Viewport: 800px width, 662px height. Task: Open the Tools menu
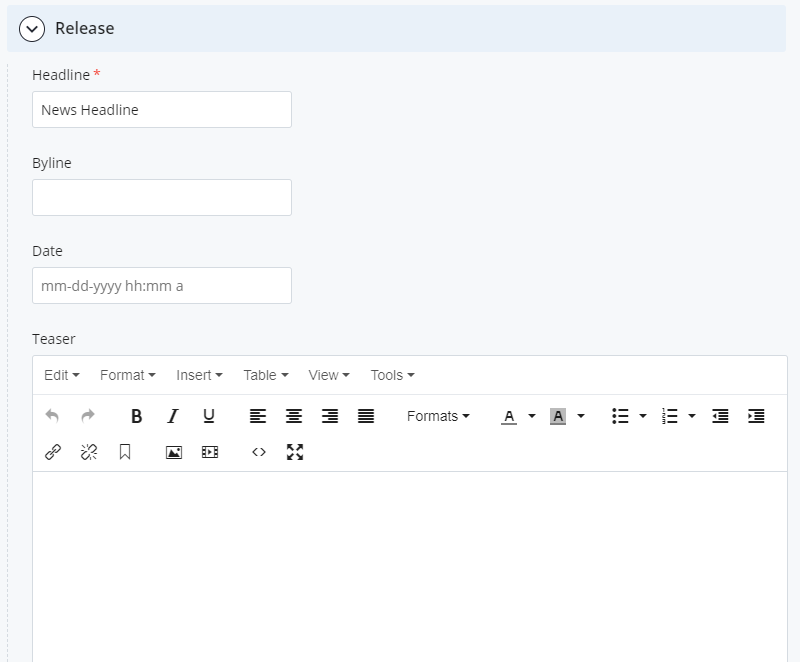point(392,375)
